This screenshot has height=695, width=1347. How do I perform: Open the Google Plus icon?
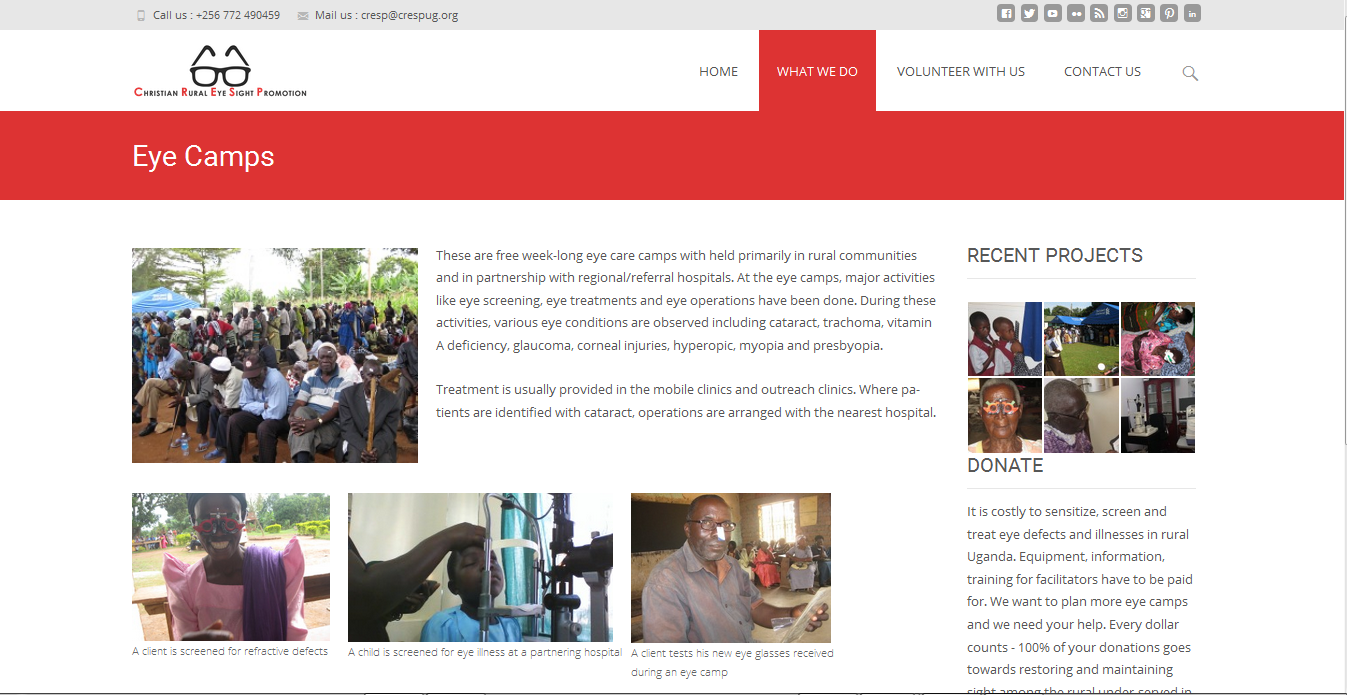pyautogui.click(x=1146, y=13)
